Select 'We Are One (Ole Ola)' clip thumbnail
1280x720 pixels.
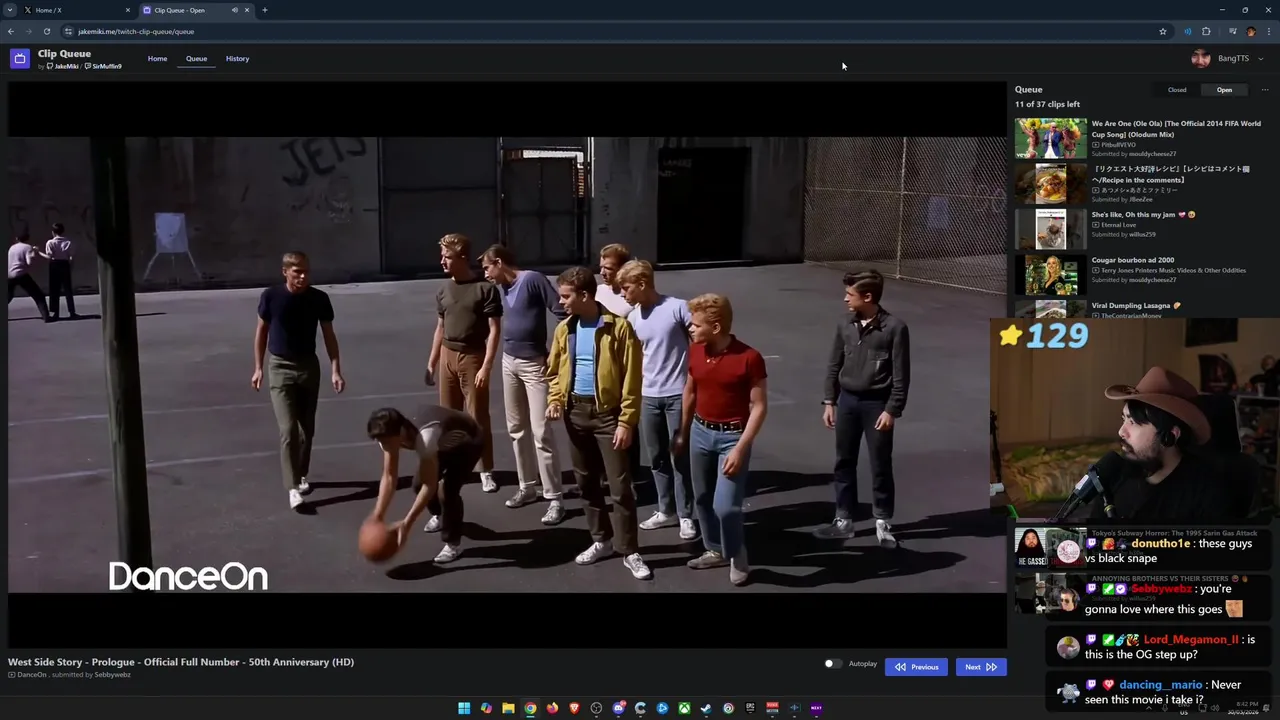tap(1051, 138)
